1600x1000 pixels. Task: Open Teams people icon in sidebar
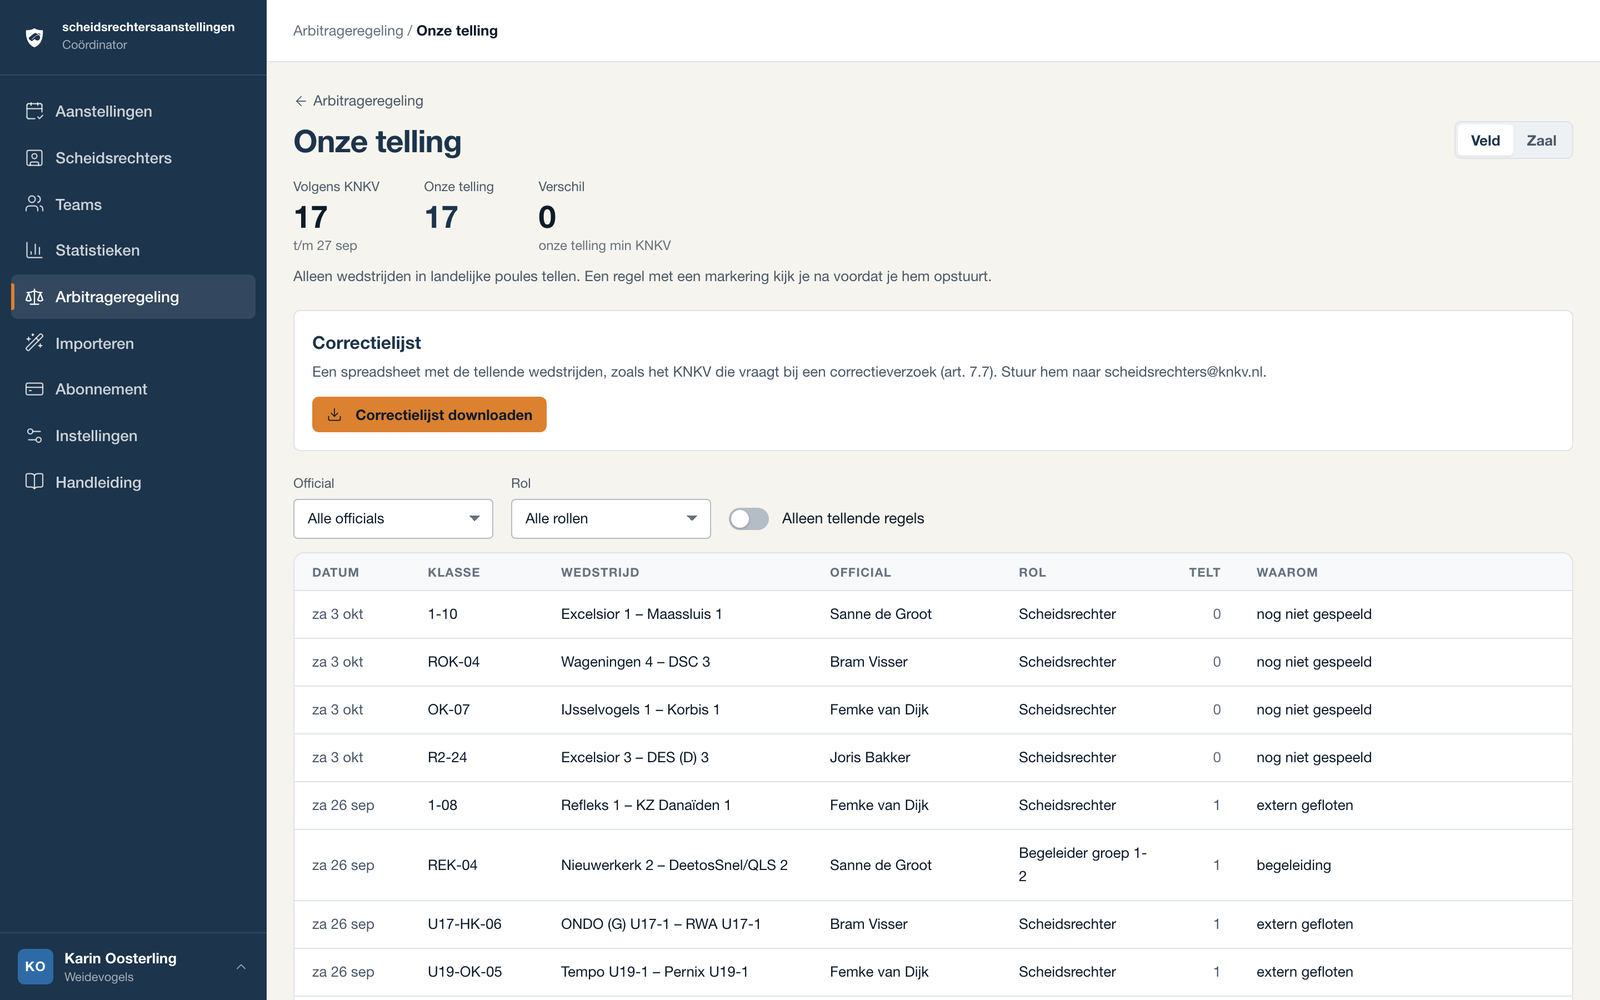coord(35,204)
